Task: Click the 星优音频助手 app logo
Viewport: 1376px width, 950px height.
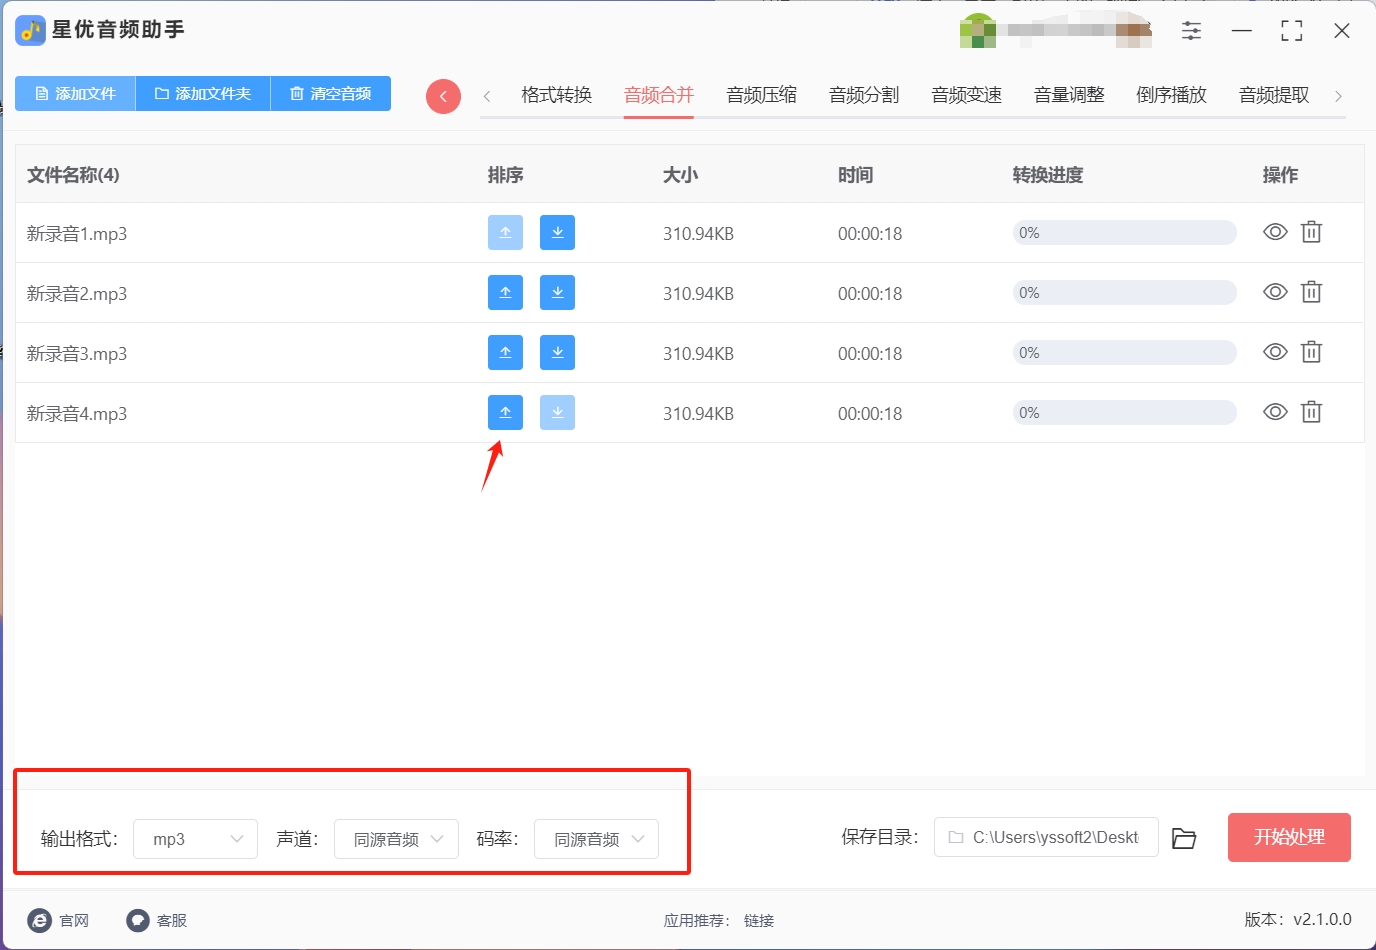Action: [x=30, y=31]
